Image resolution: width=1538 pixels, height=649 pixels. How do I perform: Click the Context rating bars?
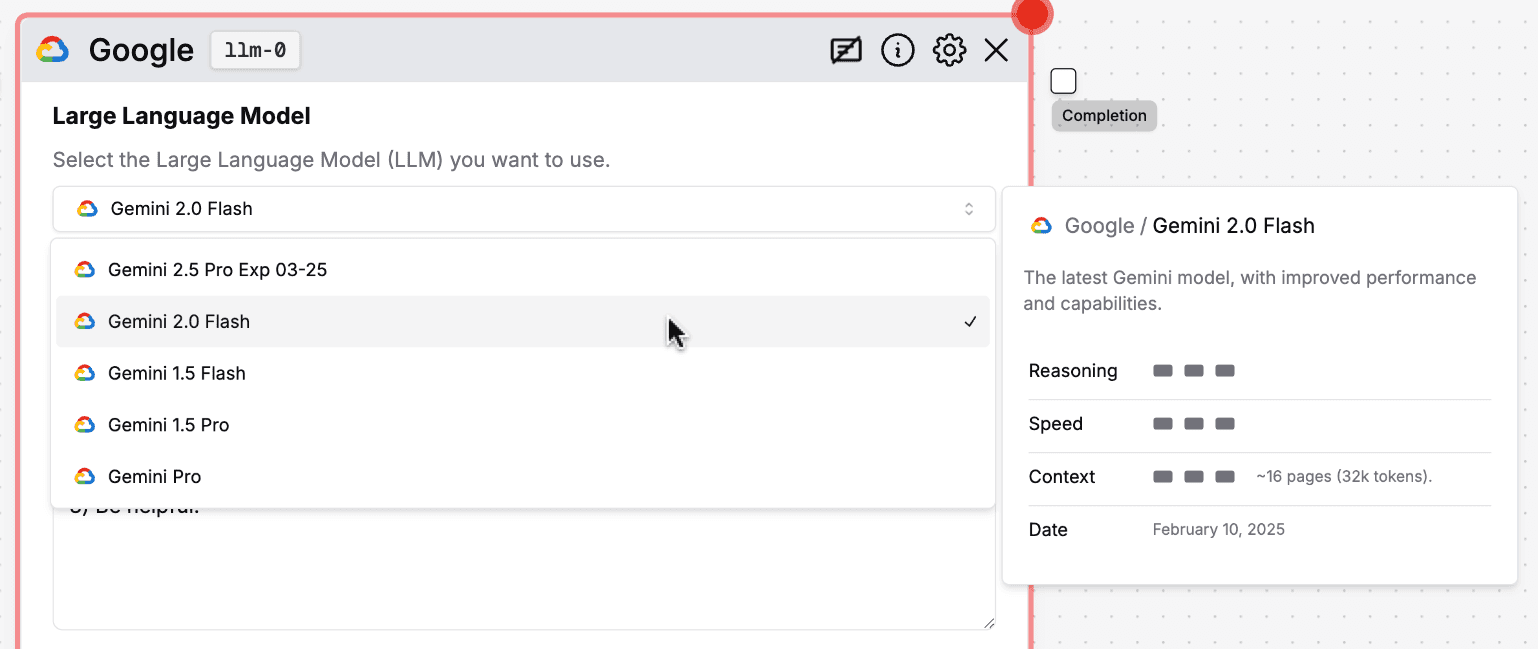(x=1194, y=477)
